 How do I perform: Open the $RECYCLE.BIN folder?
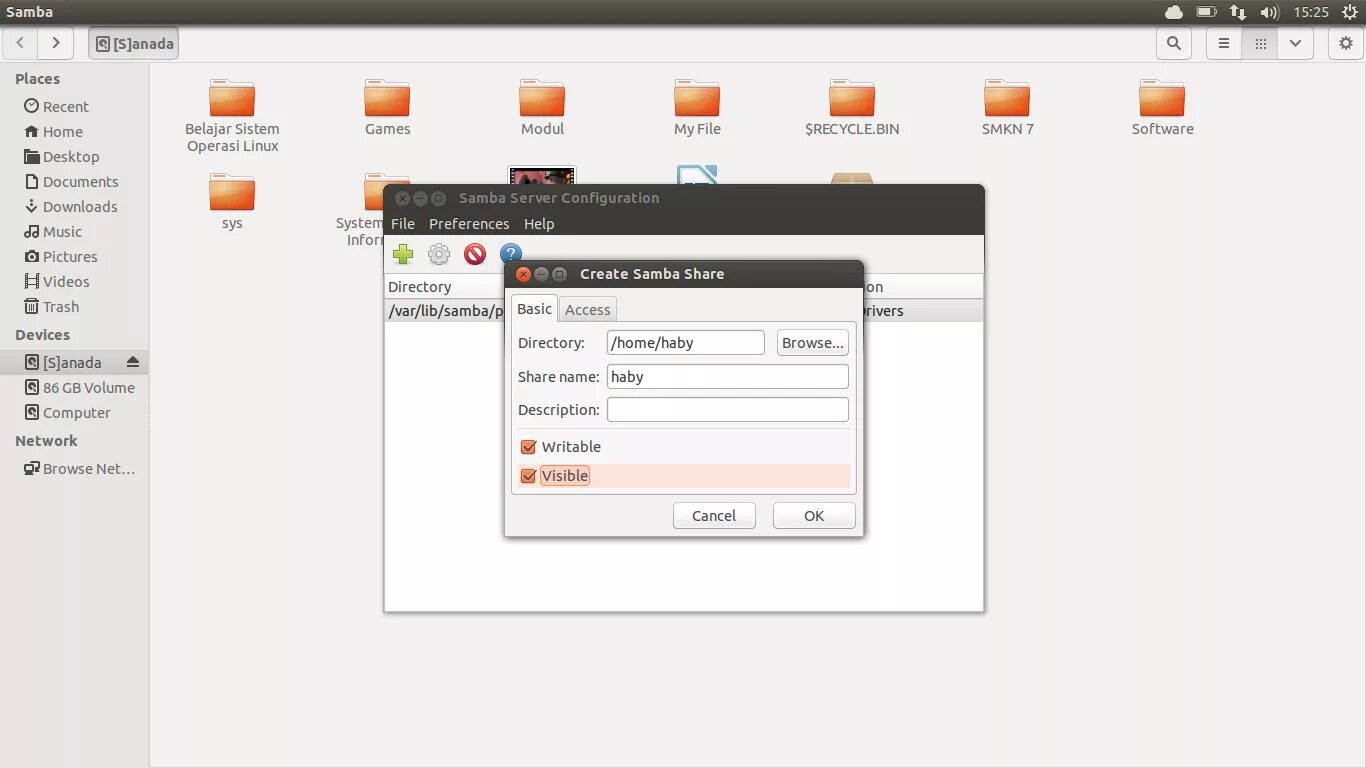[x=852, y=108]
